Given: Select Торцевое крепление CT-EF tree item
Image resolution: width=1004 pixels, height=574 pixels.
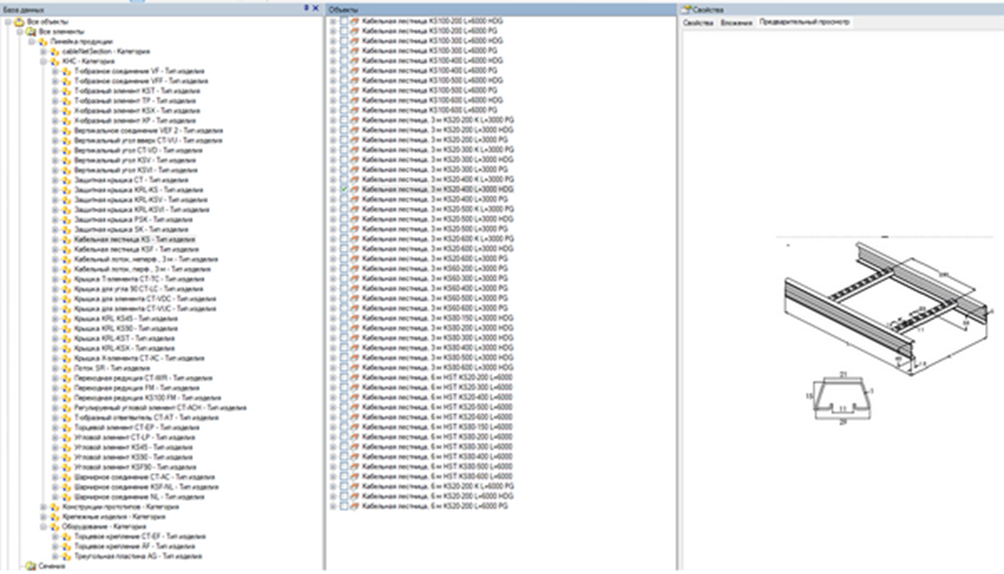Looking at the screenshot, I should [139, 537].
